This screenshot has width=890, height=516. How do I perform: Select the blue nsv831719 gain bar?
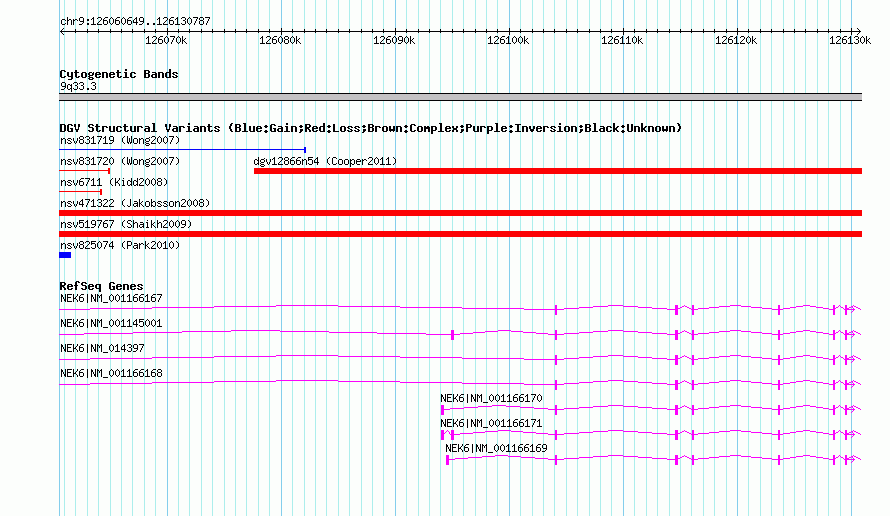coord(183,150)
